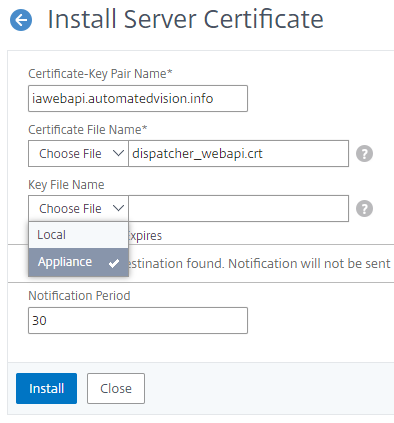The image size is (394, 423).
Task: Focus the empty Key File Name text box
Action: pos(239,208)
